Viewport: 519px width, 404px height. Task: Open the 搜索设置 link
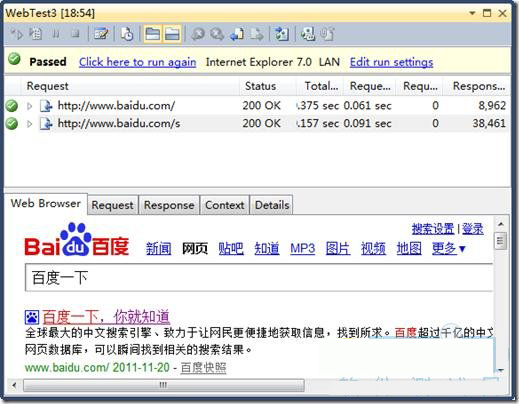click(433, 229)
